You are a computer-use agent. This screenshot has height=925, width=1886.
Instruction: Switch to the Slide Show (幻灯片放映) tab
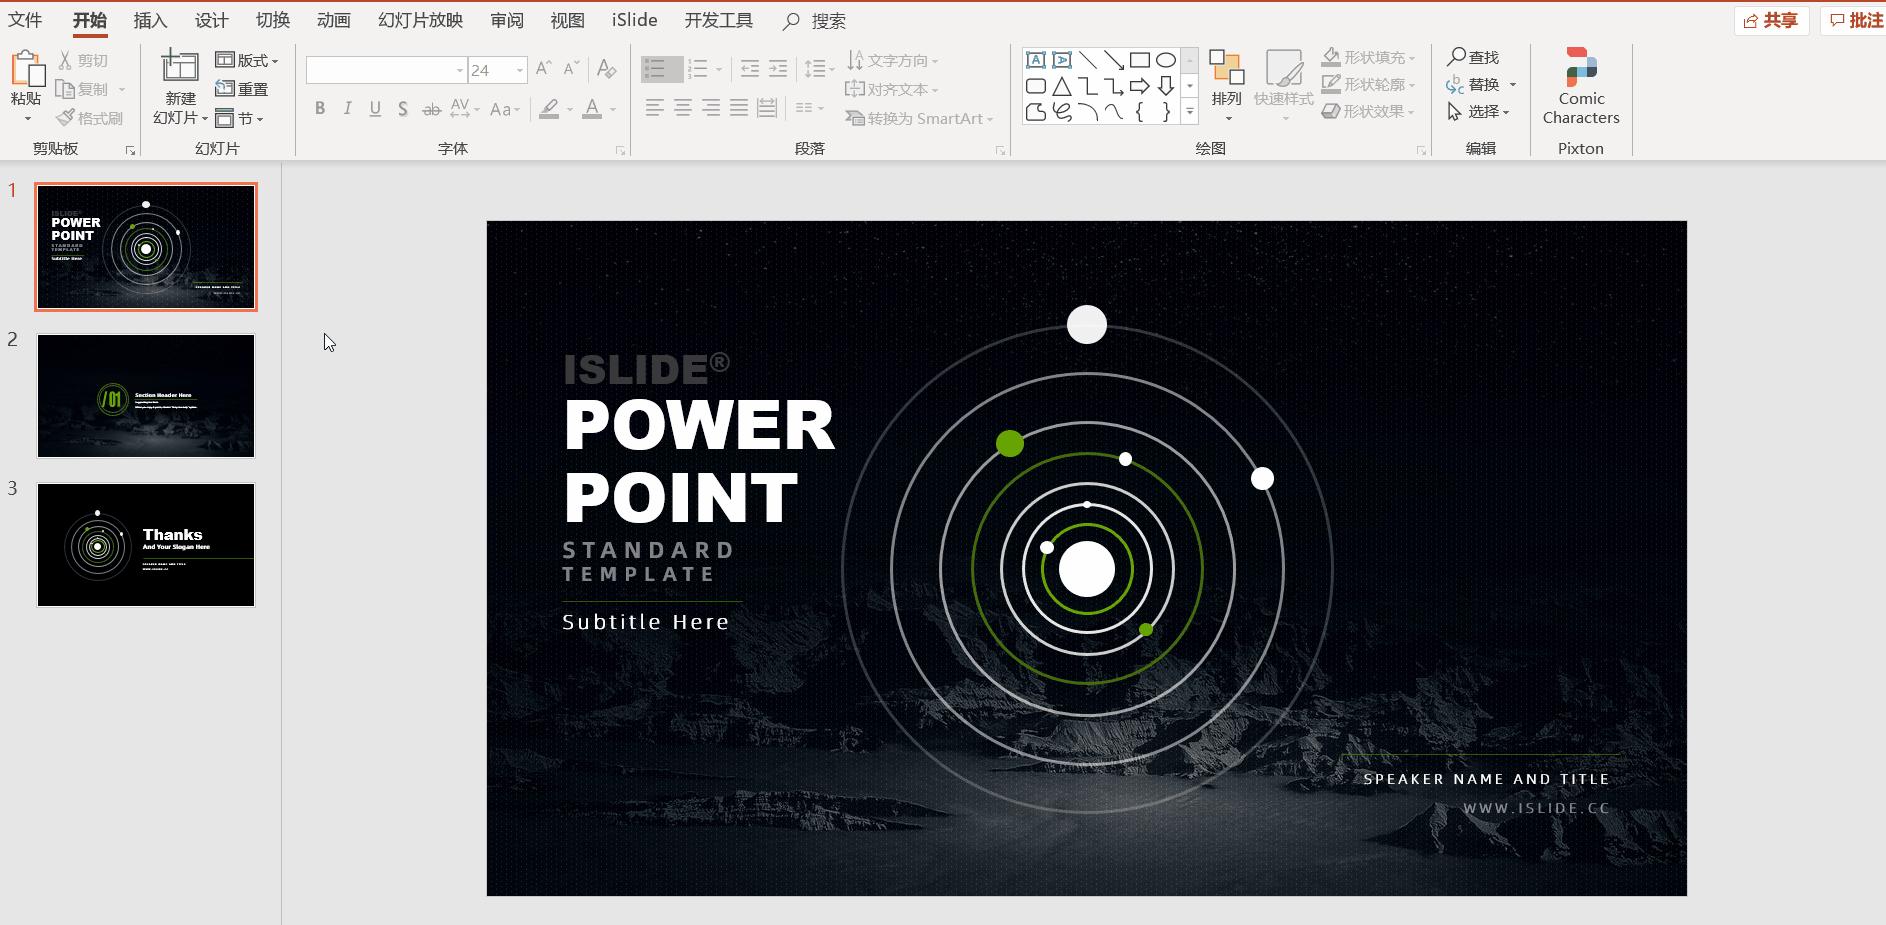click(x=420, y=20)
